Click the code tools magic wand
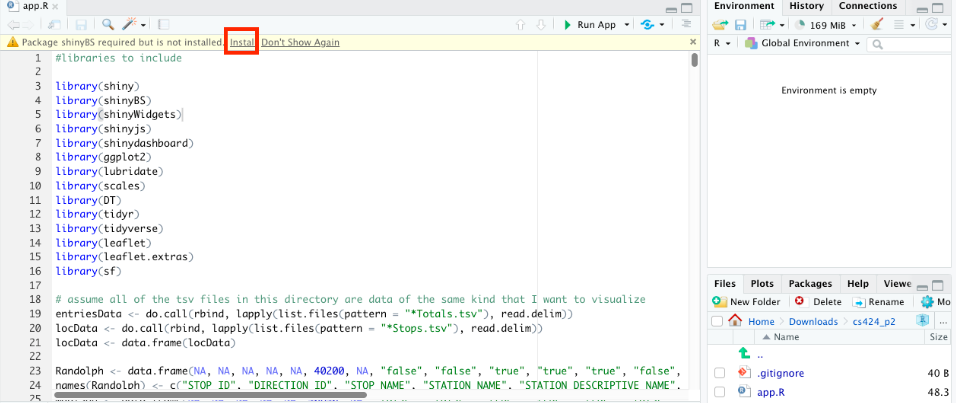Viewport: 956px width, 403px height. point(129,24)
